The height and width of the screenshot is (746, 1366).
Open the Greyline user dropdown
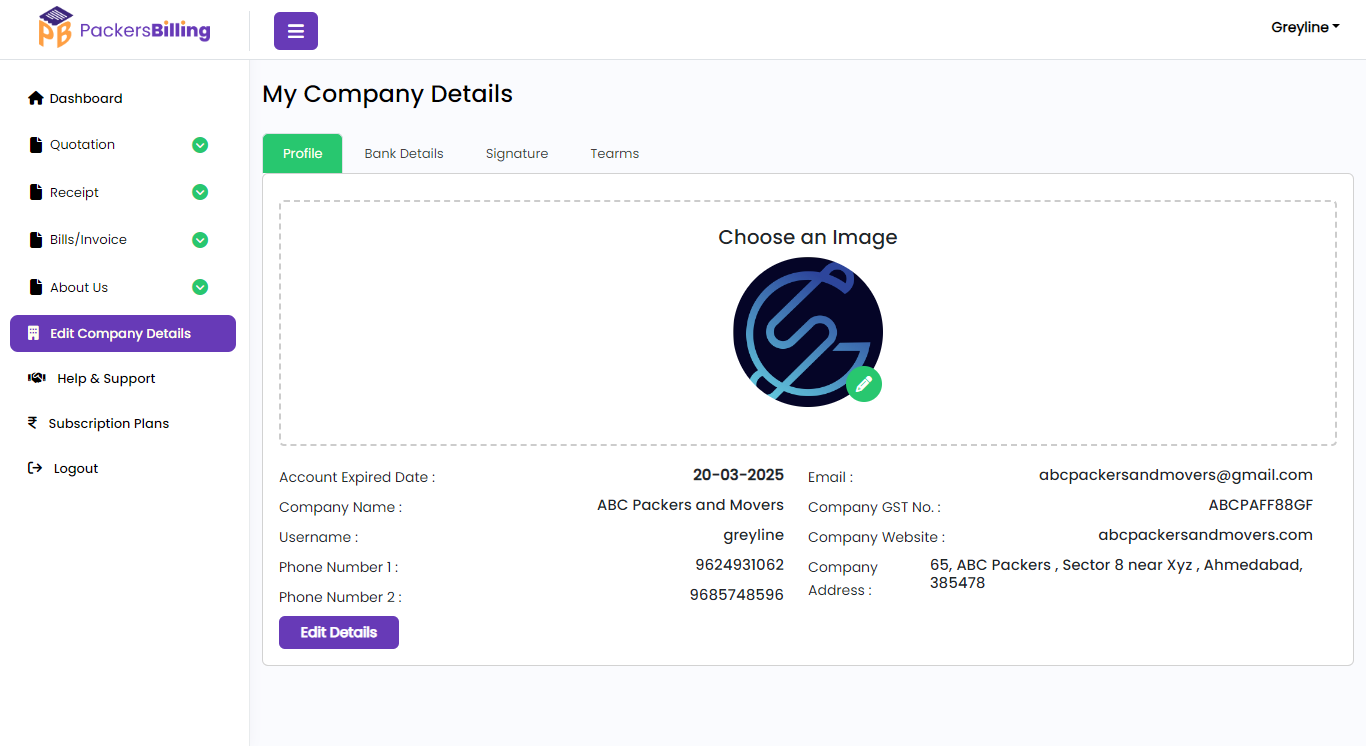click(1304, 28)
